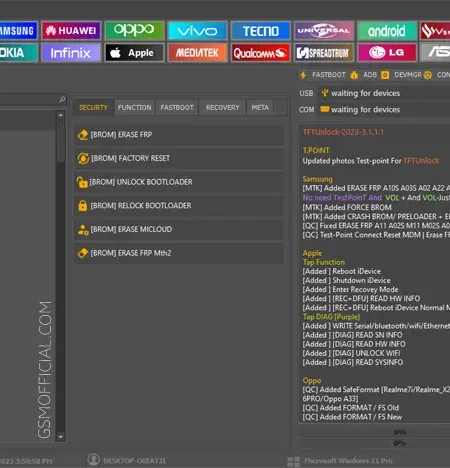Select the Oppo brand button
The height and width of the screenshot is (468, 450).
pos(134,31)
